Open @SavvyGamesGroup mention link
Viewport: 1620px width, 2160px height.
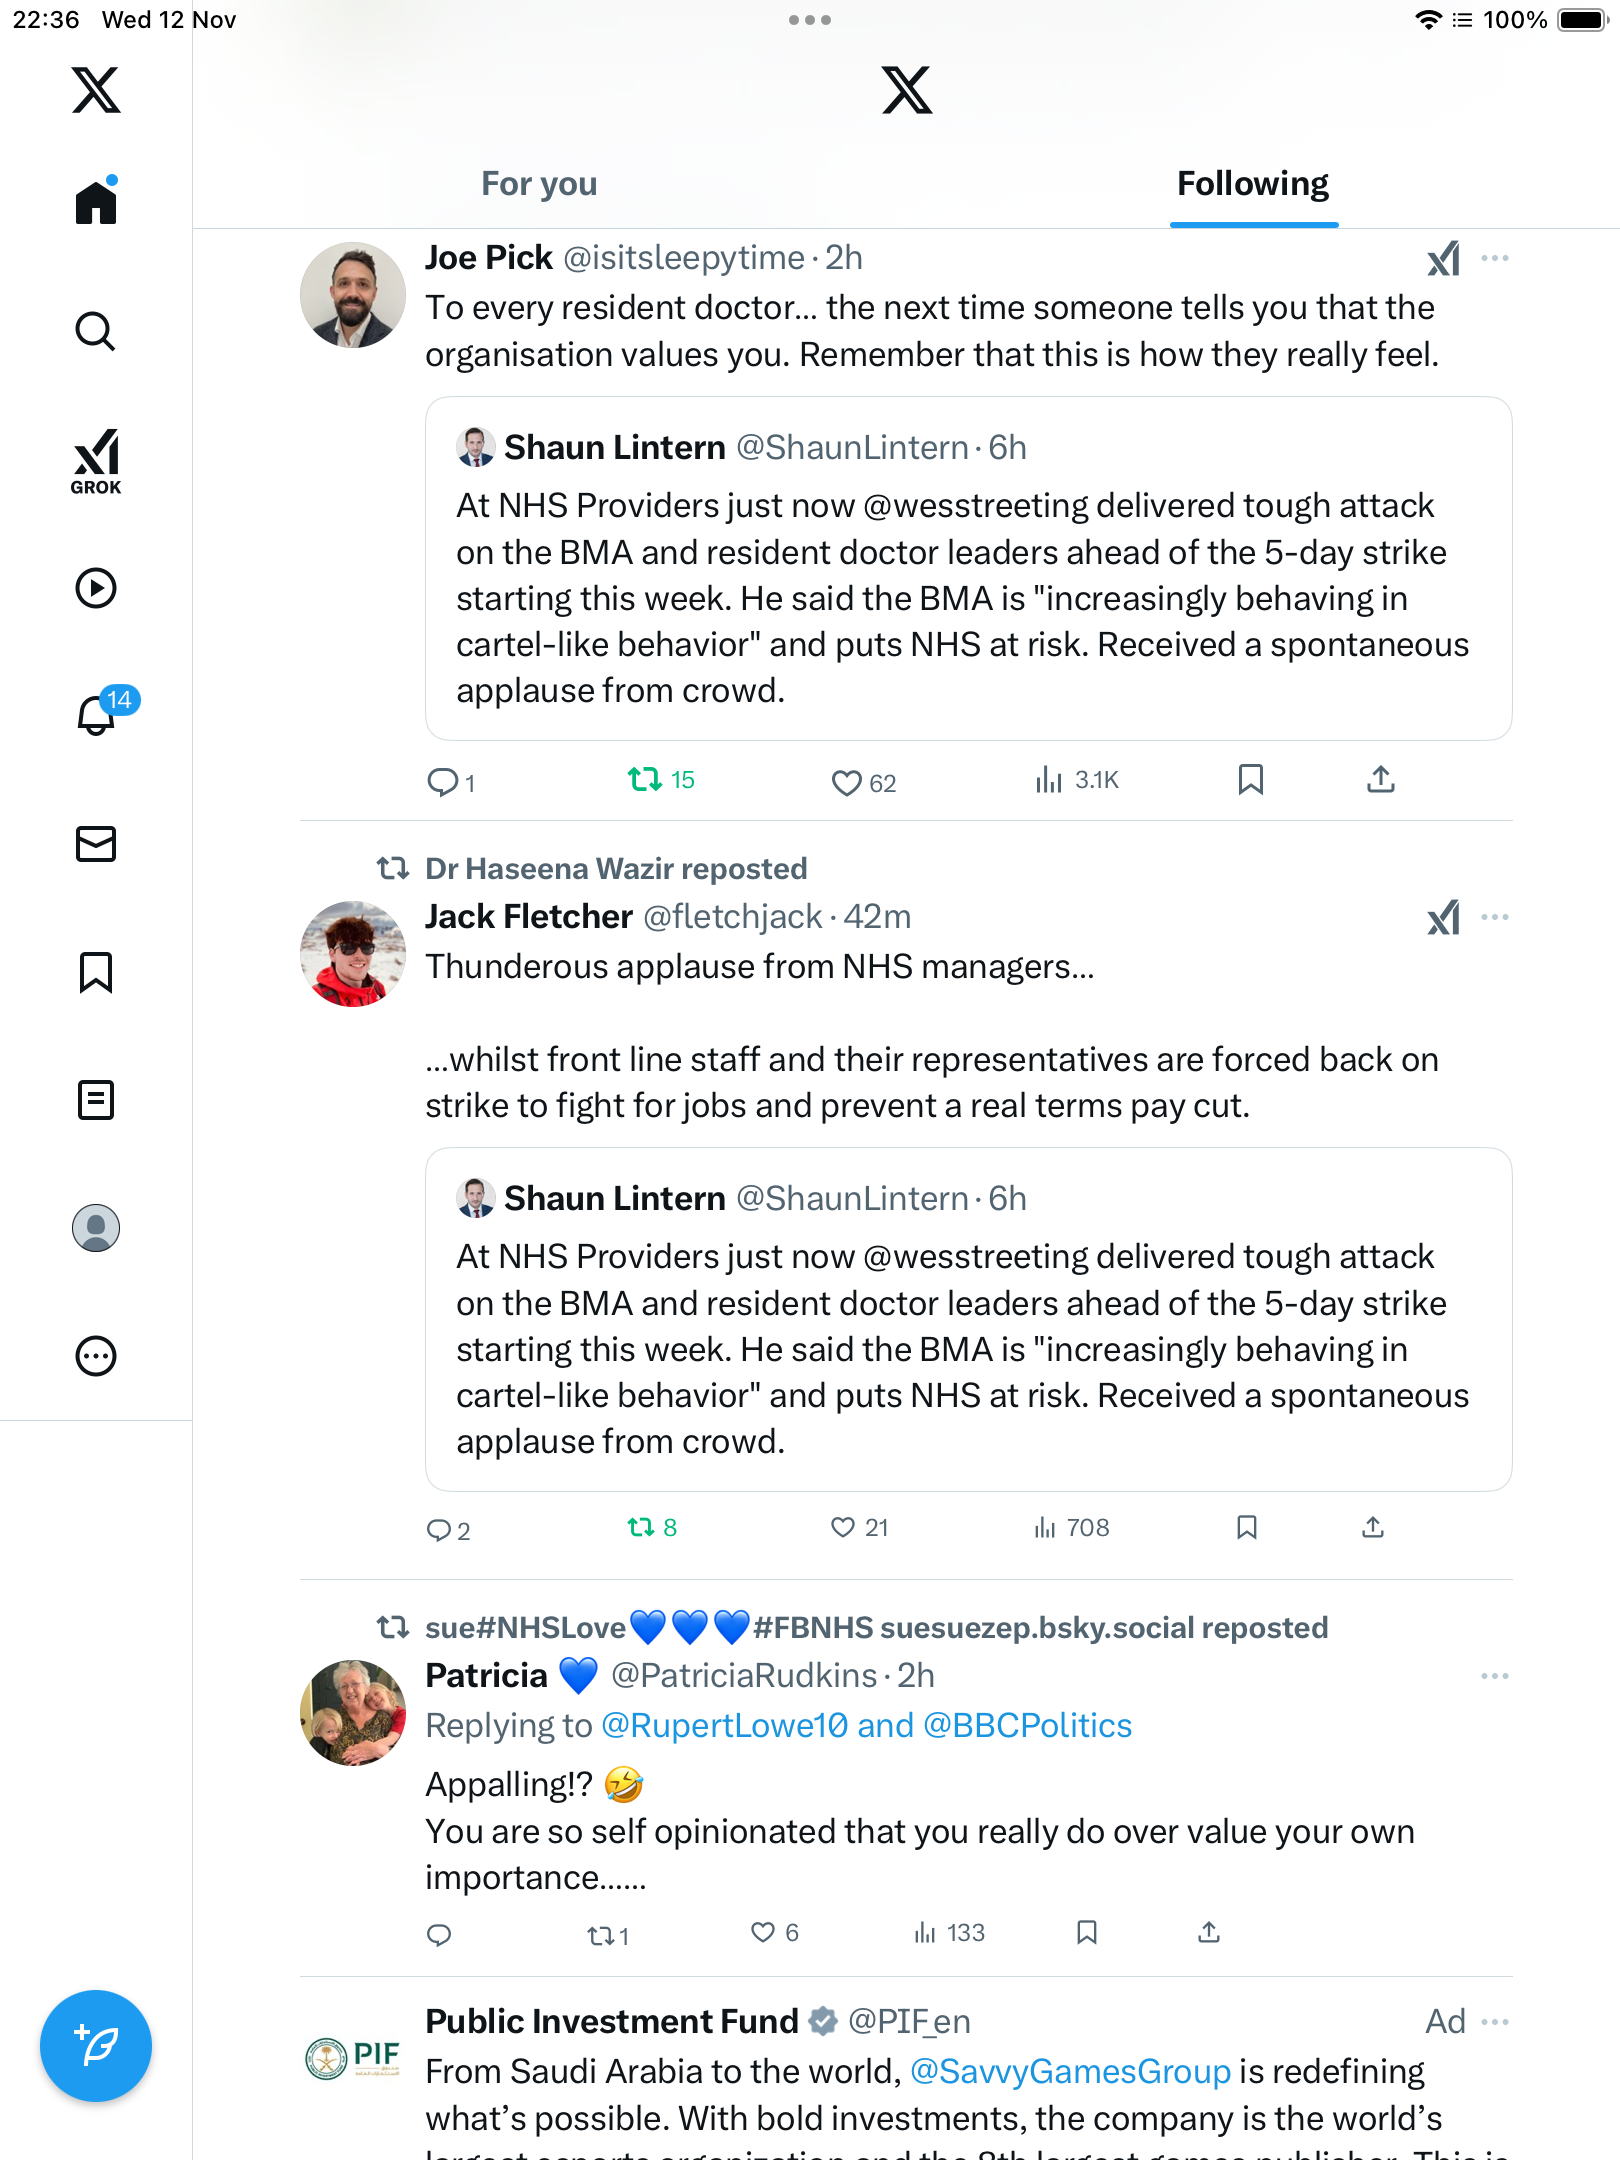[1070, 2071]
